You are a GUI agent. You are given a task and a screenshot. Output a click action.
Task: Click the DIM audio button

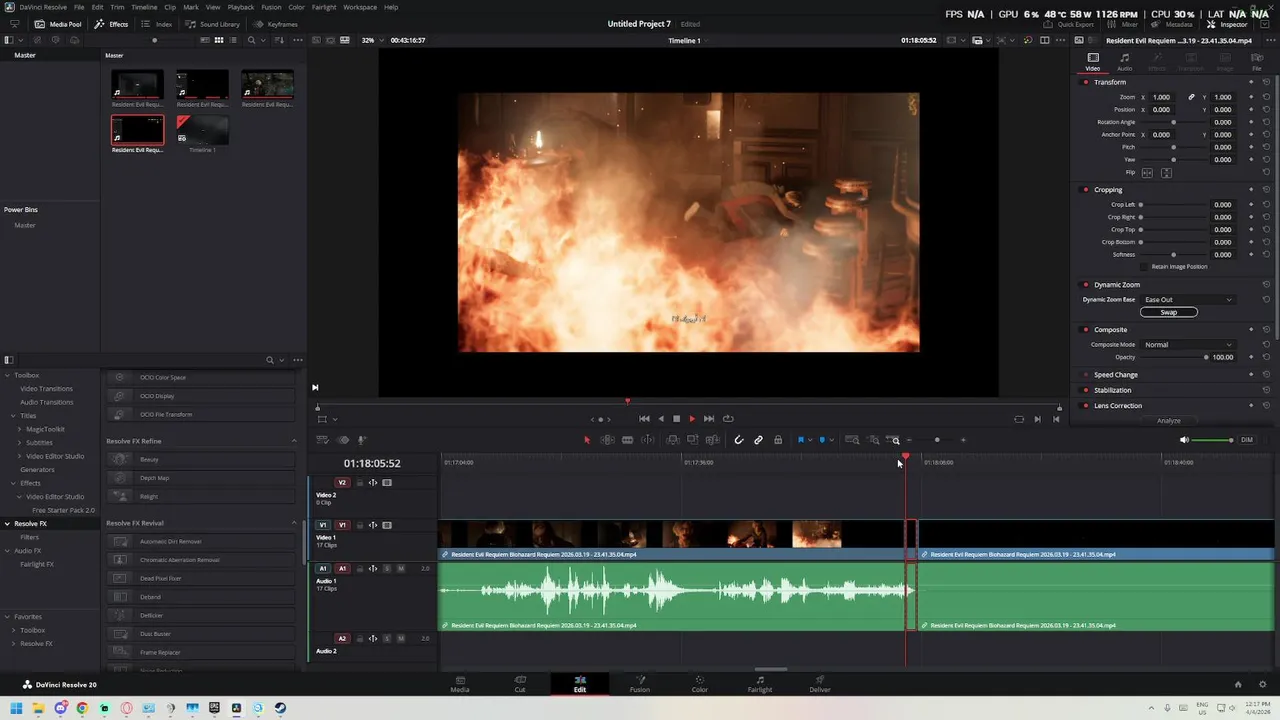pos(1247,440)
